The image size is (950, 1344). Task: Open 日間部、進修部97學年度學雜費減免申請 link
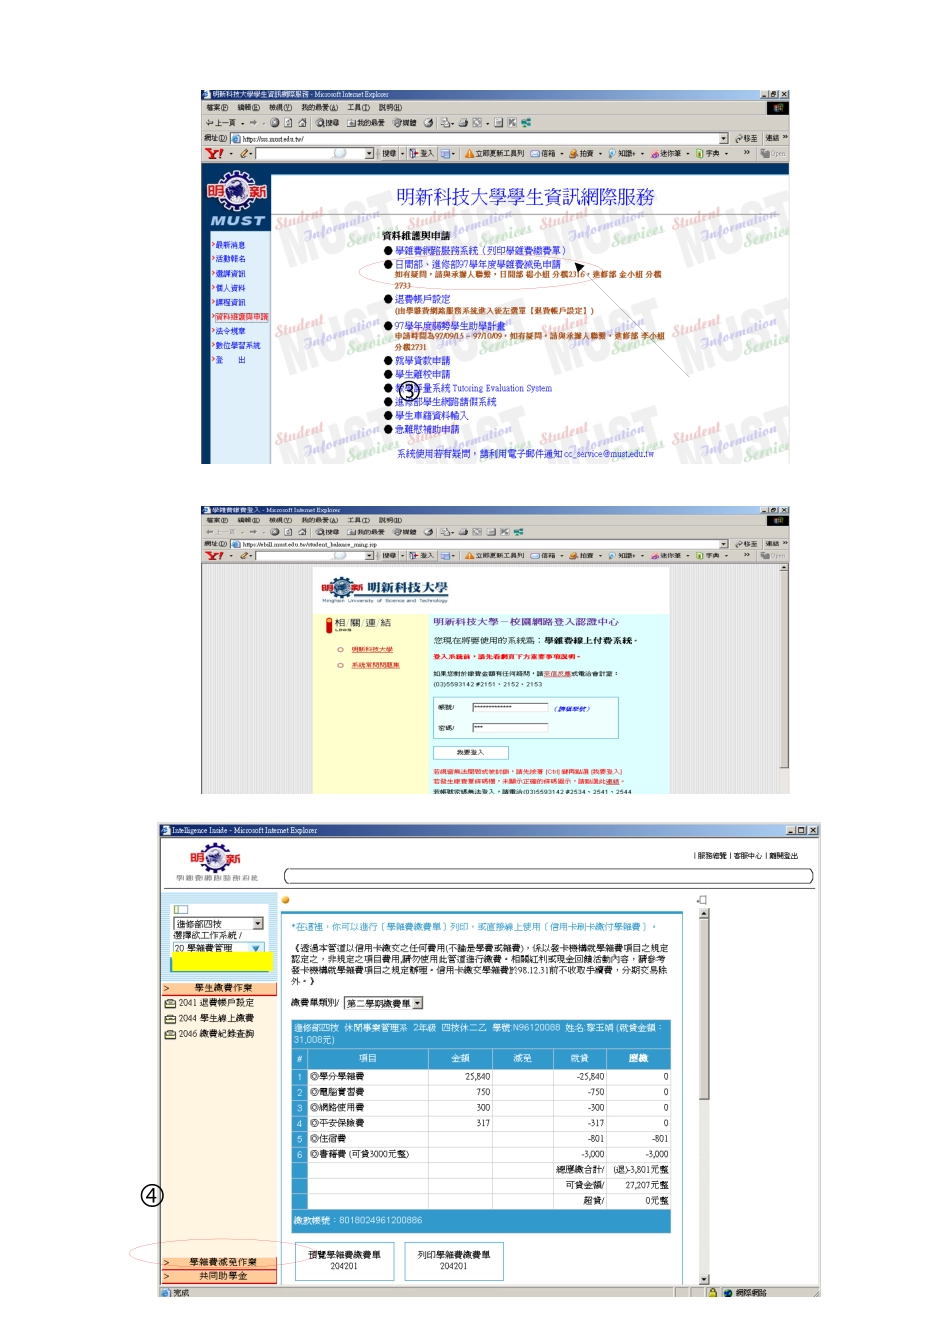pos(478,265)
